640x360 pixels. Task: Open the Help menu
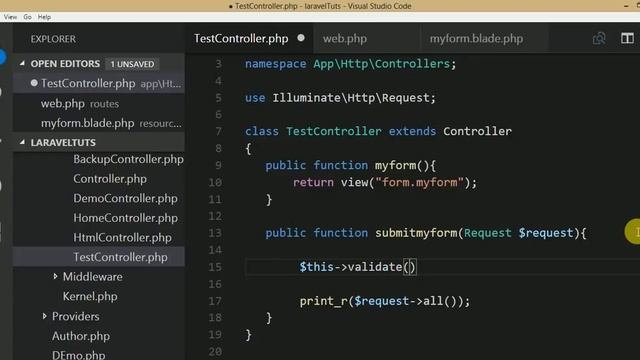(x=44, y=17)
